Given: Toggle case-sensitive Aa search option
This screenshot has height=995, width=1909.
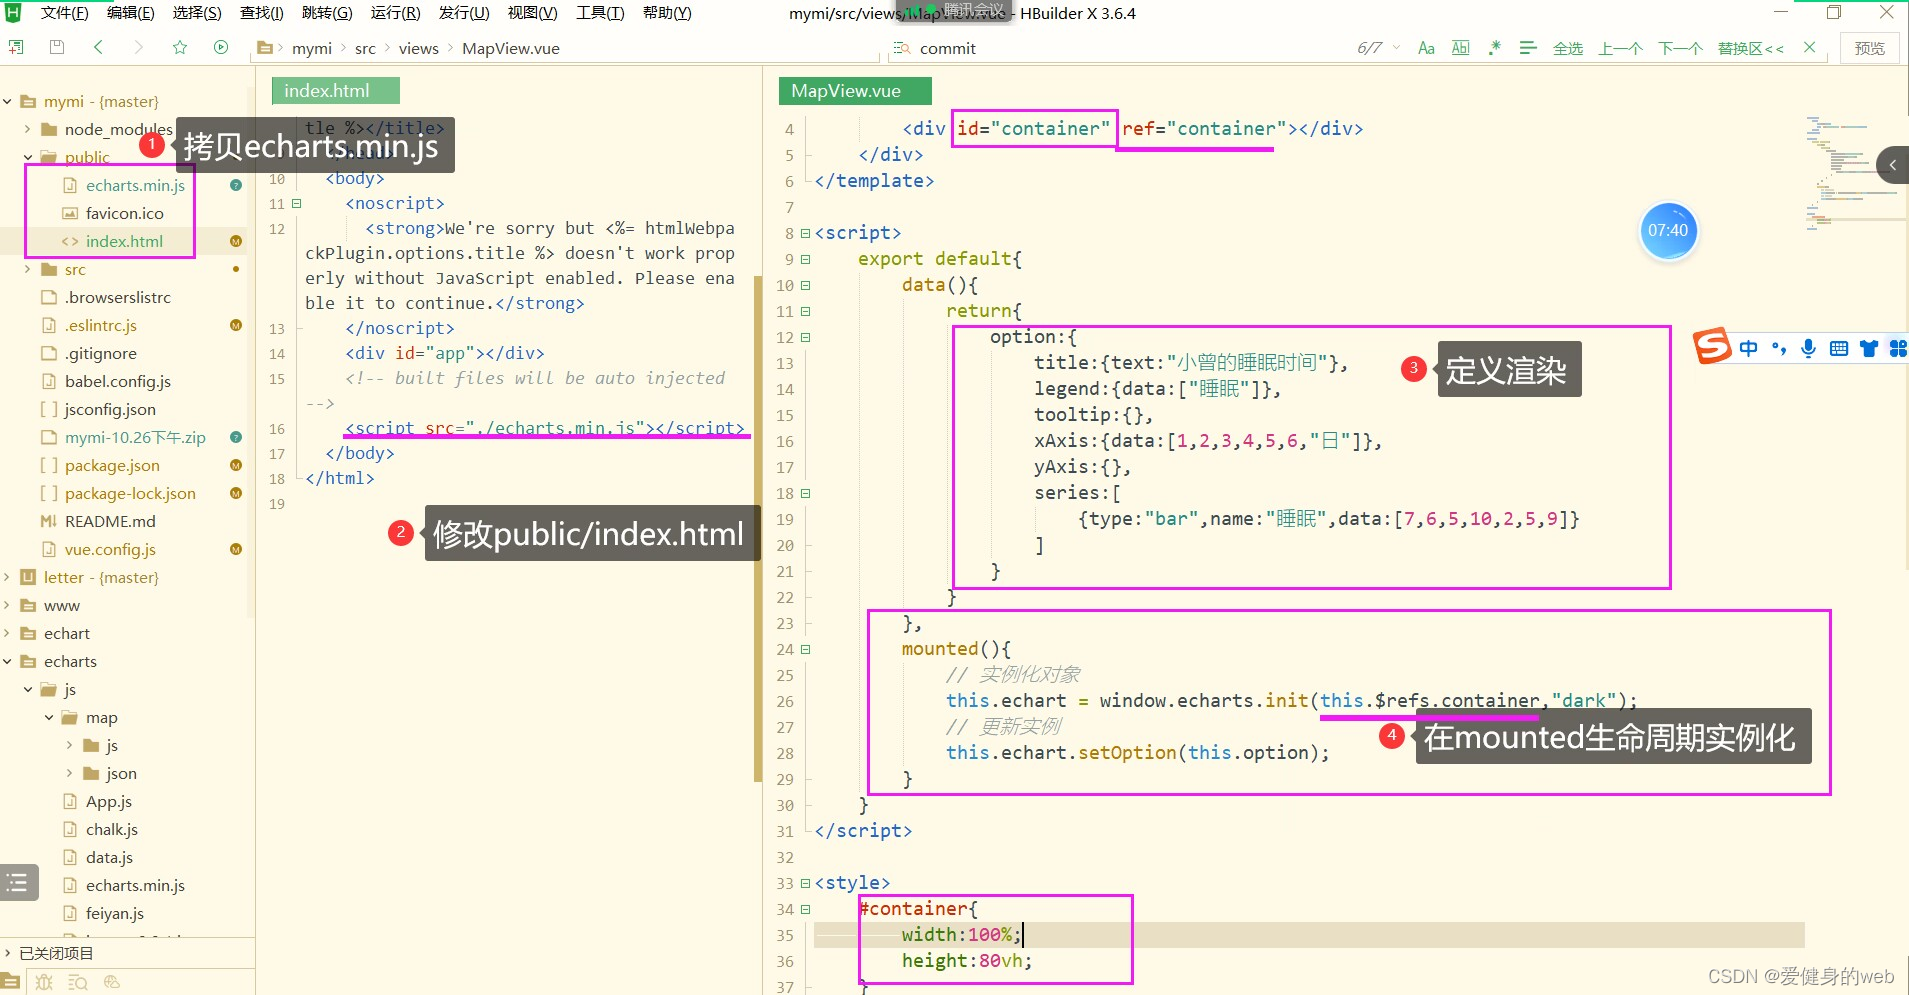Looking at the screenshot, I should pos(1426,48).
